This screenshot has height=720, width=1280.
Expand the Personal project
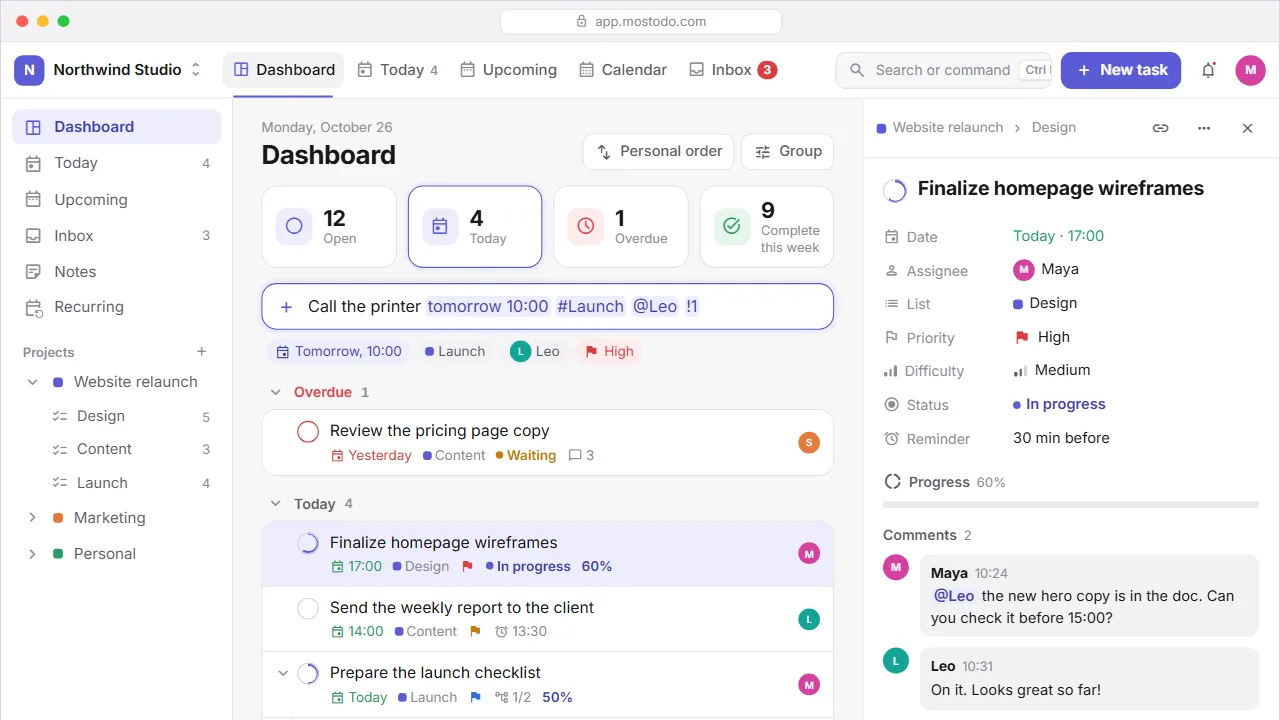point(32,554)
